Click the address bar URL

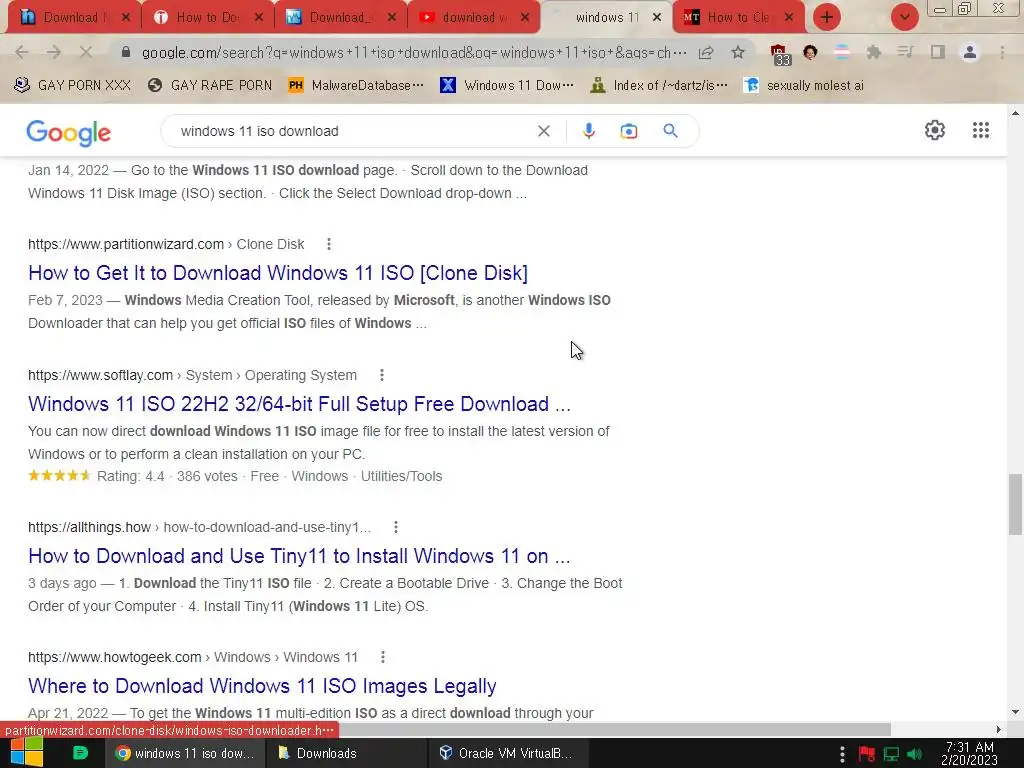(x=414, y=52)
